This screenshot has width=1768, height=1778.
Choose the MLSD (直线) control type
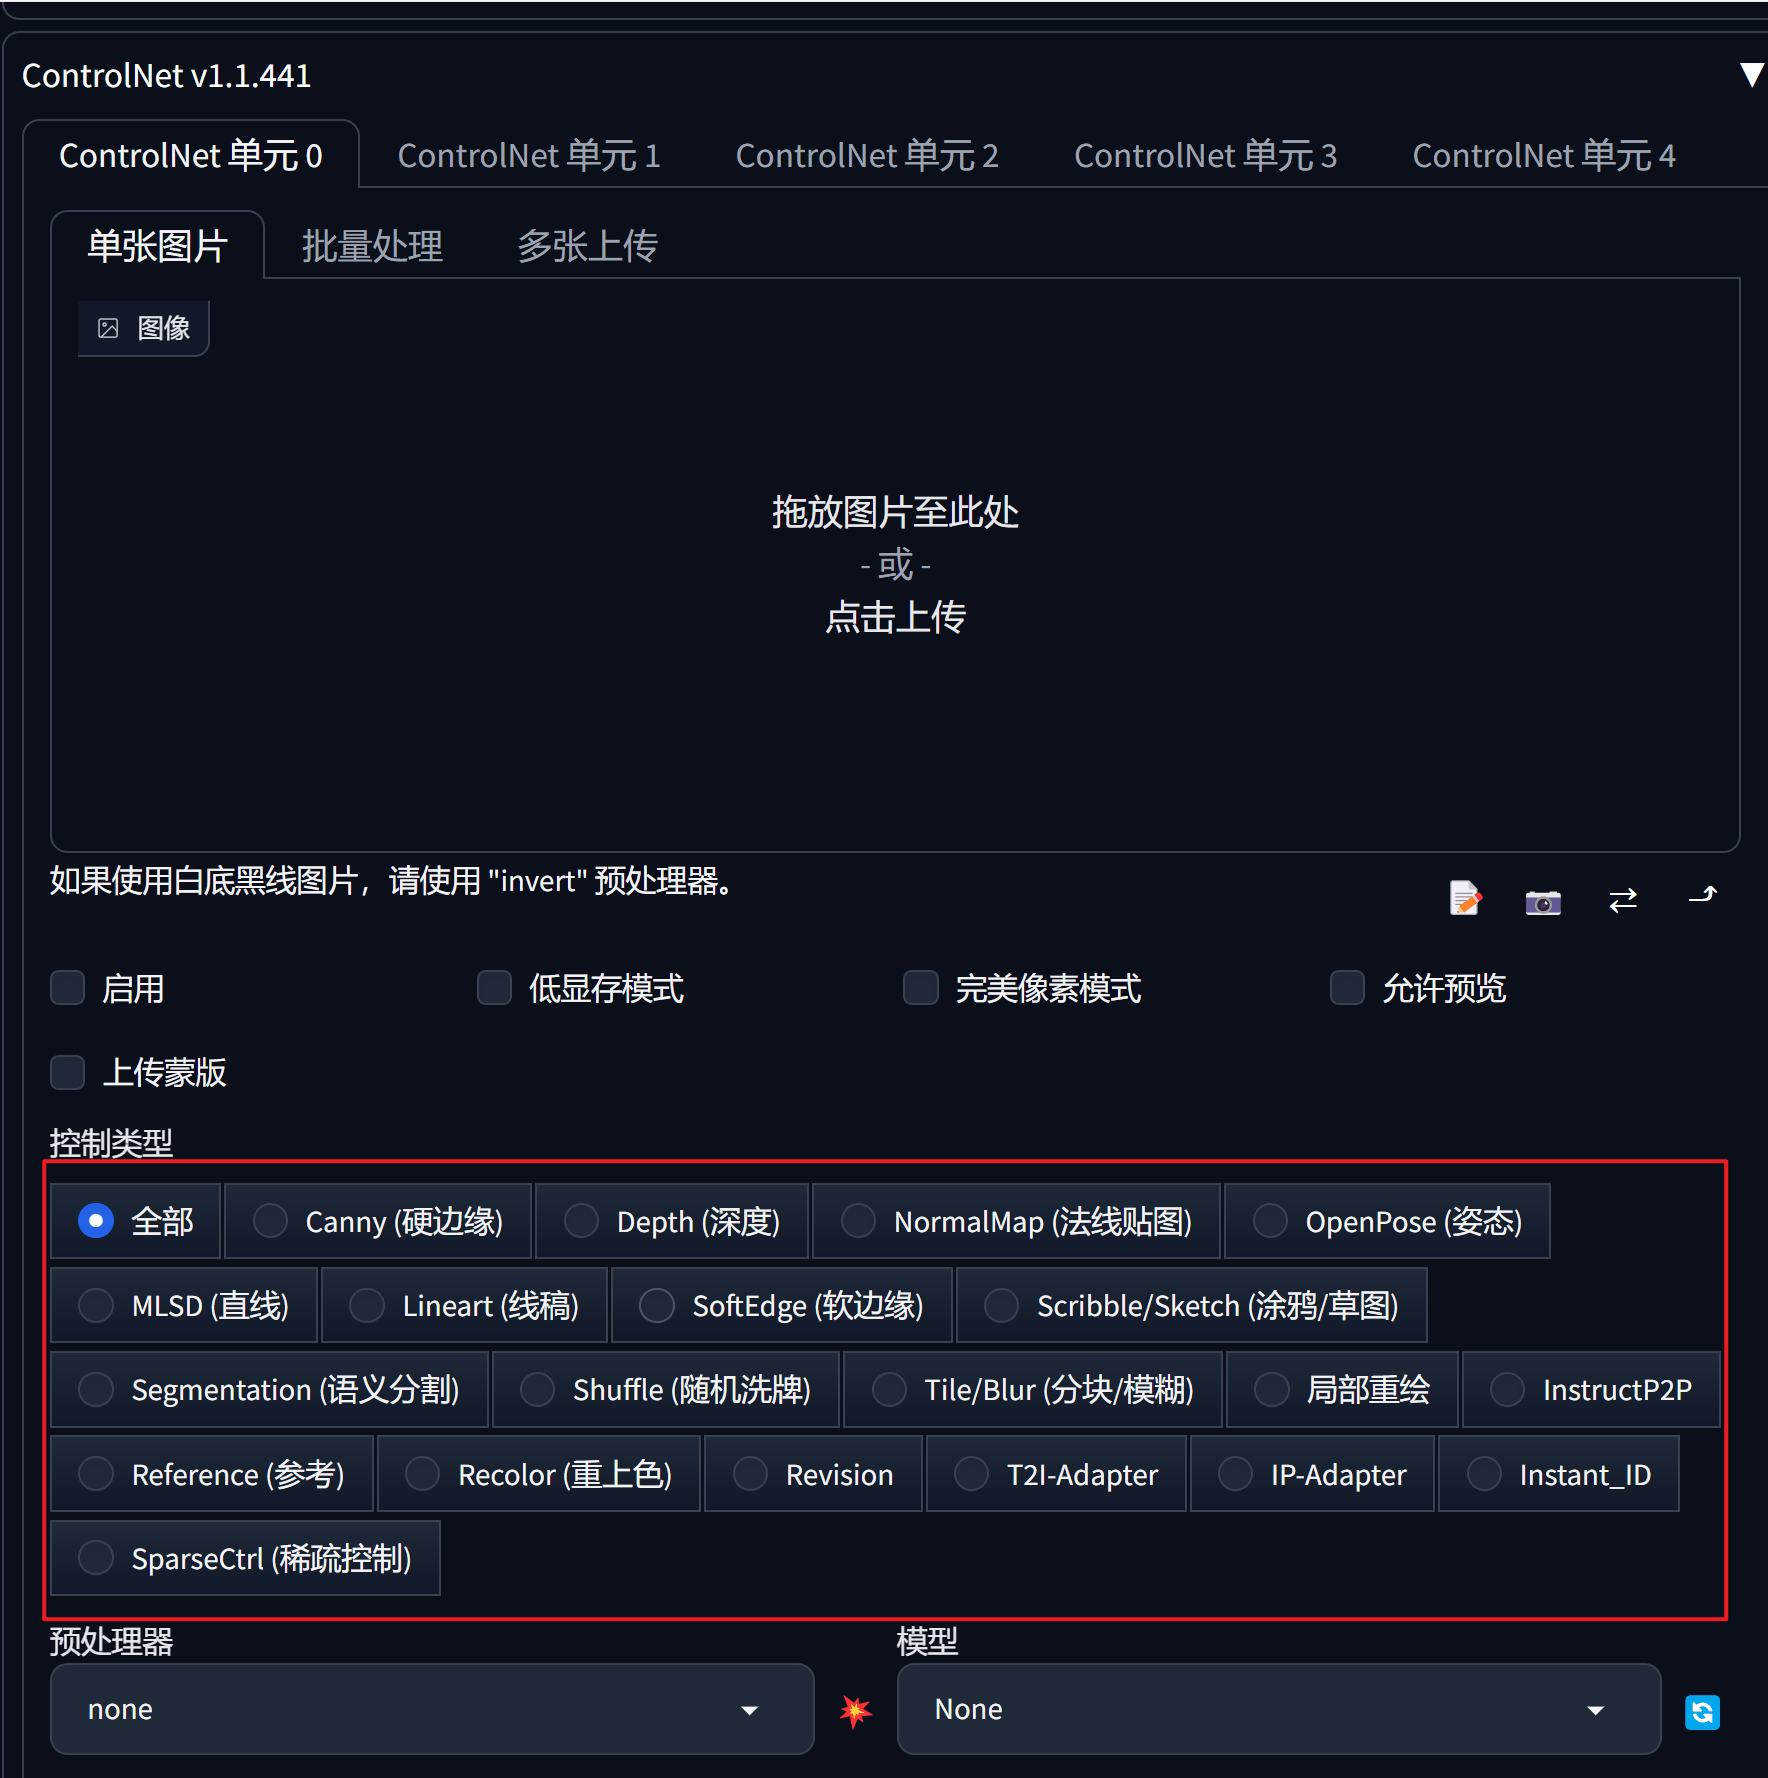point(184,1305)
